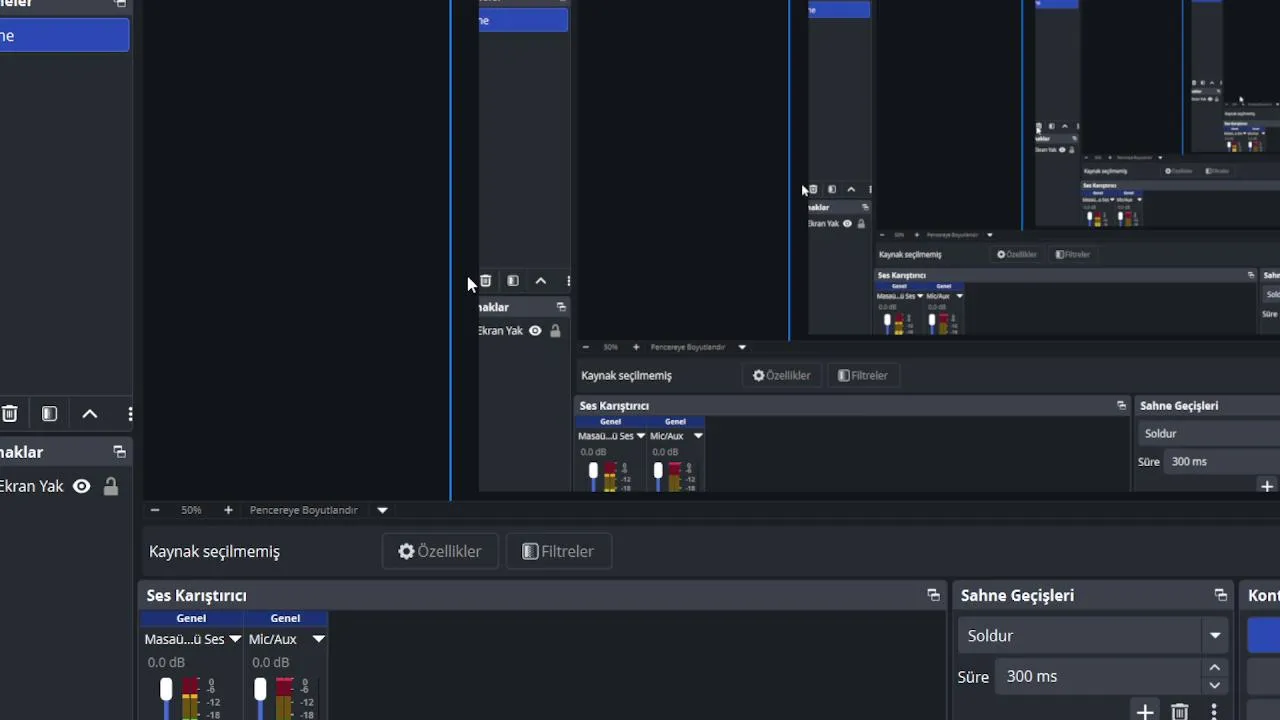1280x720 pixels.
Task: Click Filtreler button in largest nested preview
Action: point(863,375)
